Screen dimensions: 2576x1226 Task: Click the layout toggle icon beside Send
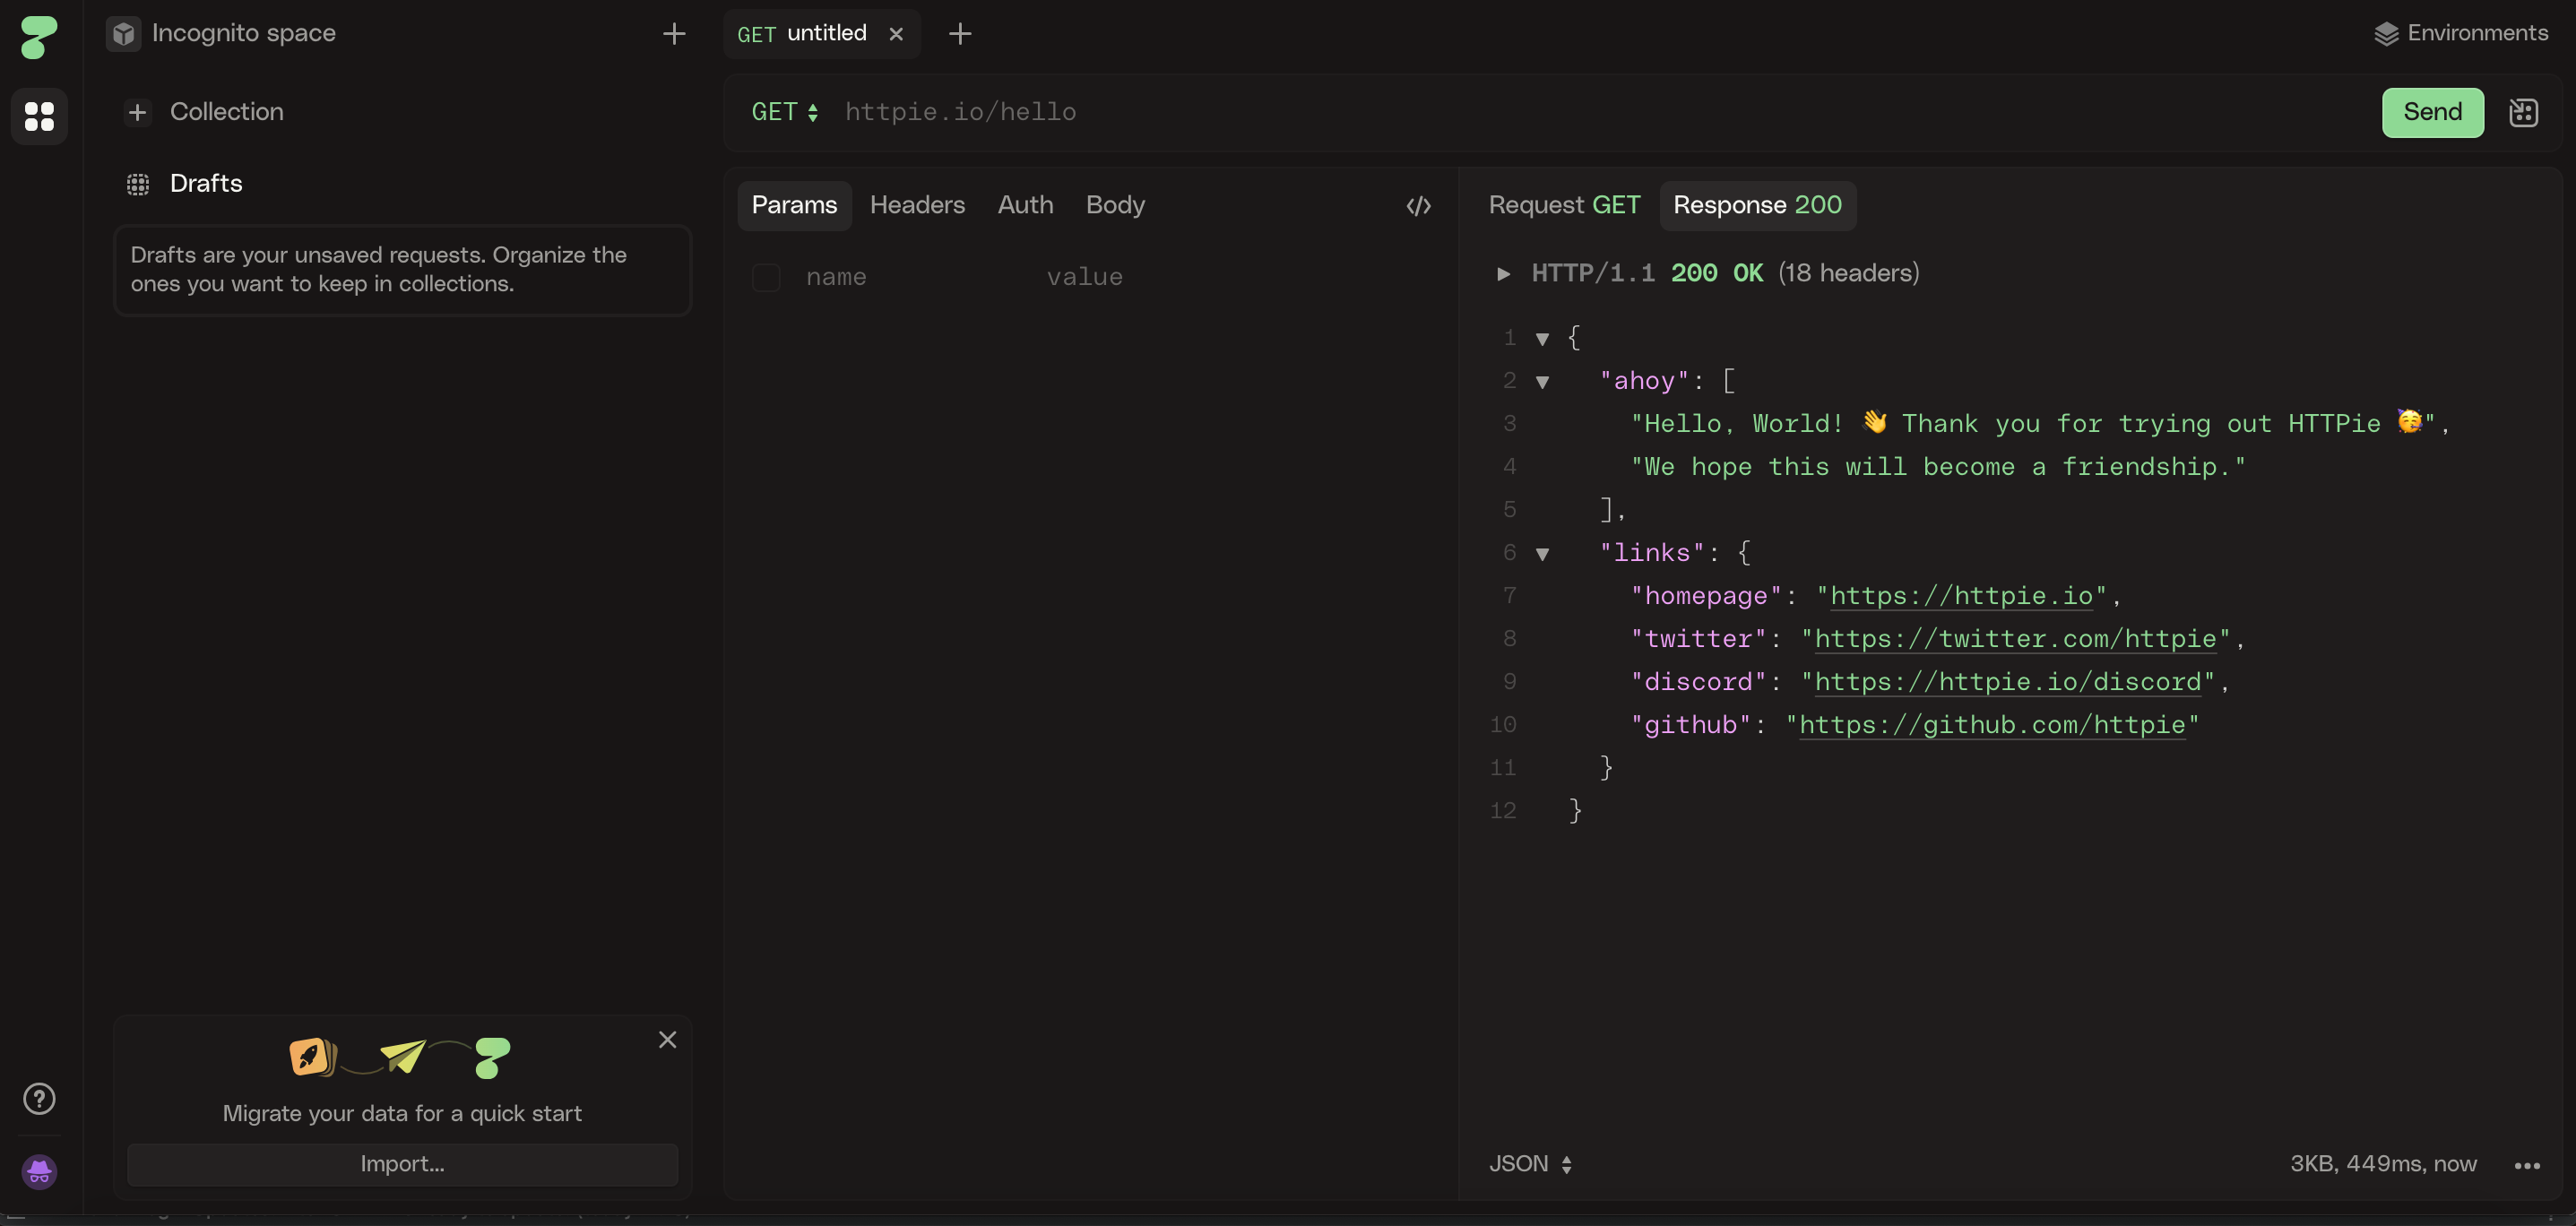click(x=2523, y=112)
